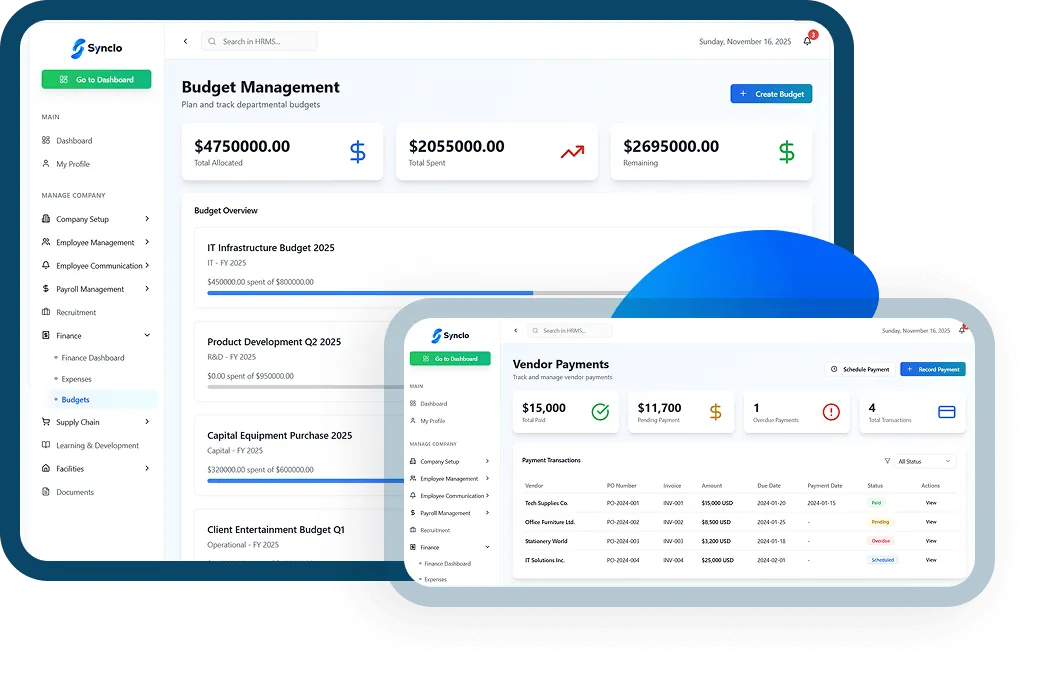
Task: Click the red overdue alert icon
Action: (831, 412)
